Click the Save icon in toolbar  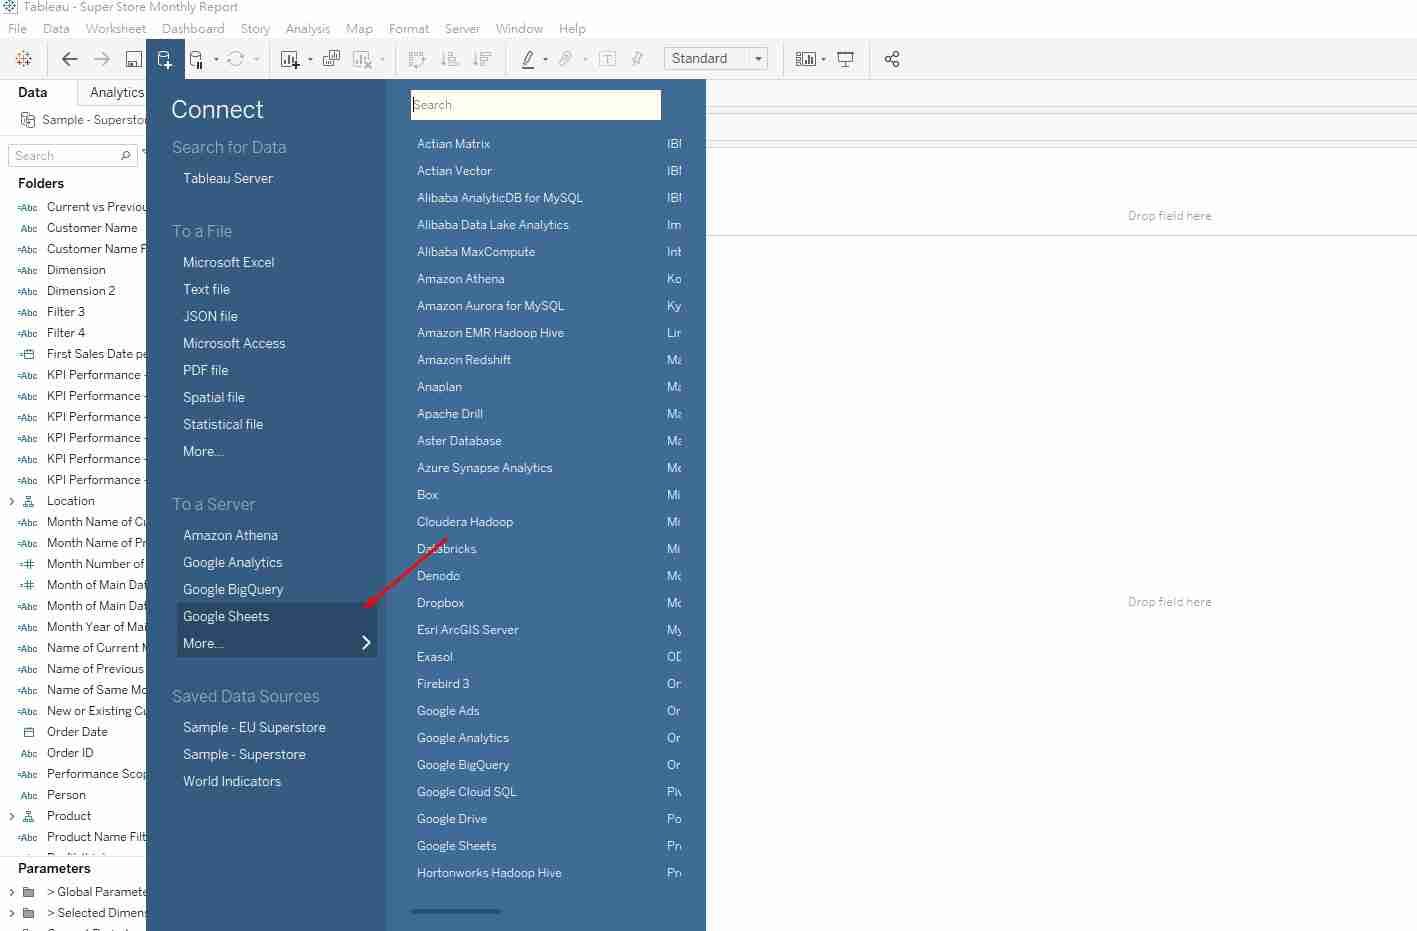[133, 59]
